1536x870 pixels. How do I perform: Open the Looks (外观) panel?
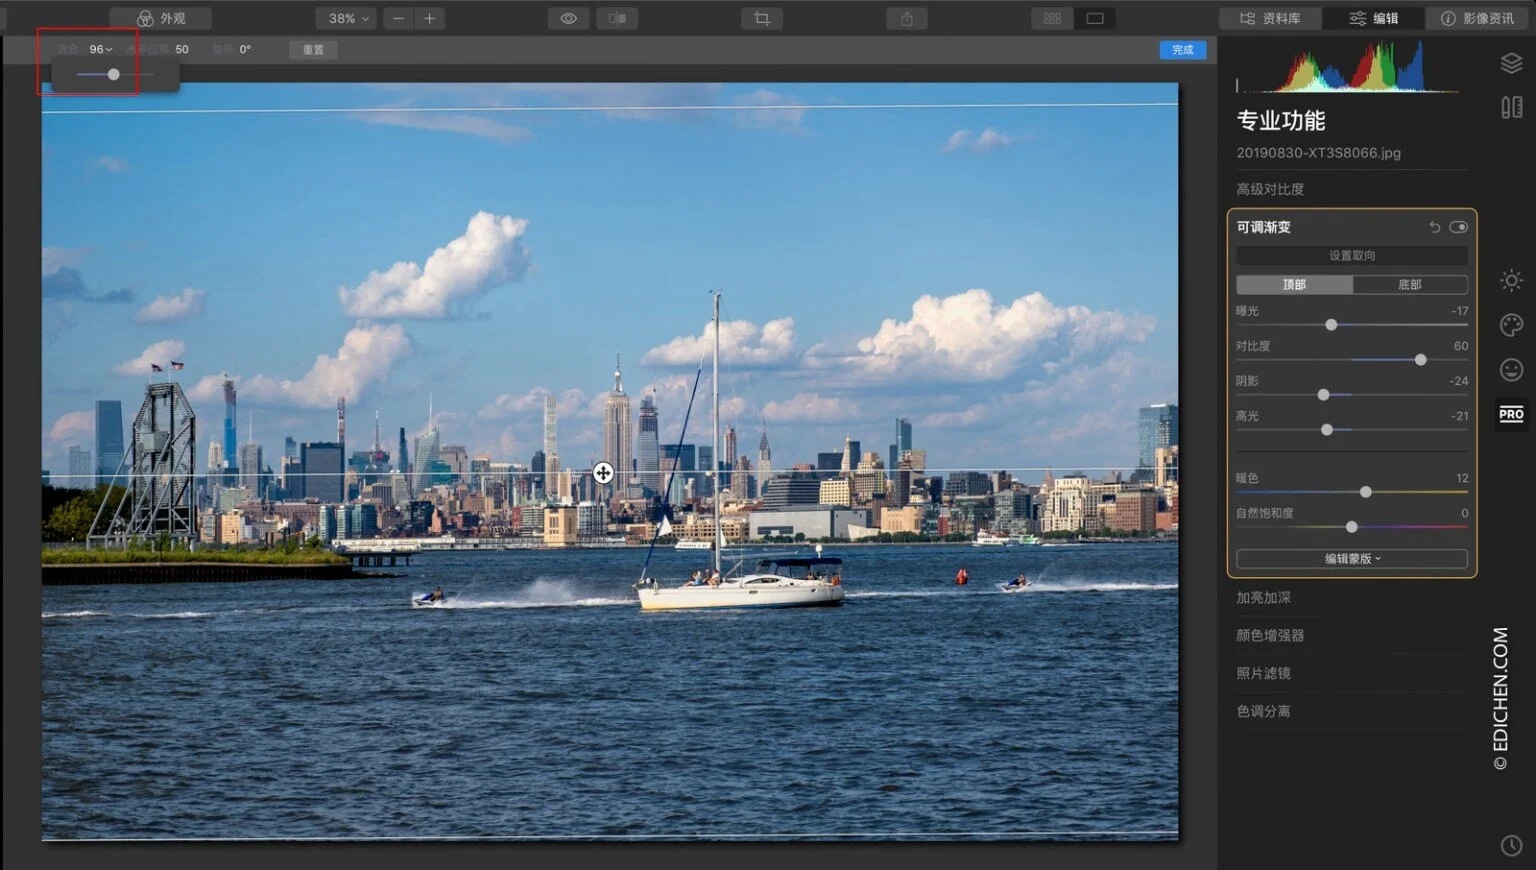(x=161, y=18)
